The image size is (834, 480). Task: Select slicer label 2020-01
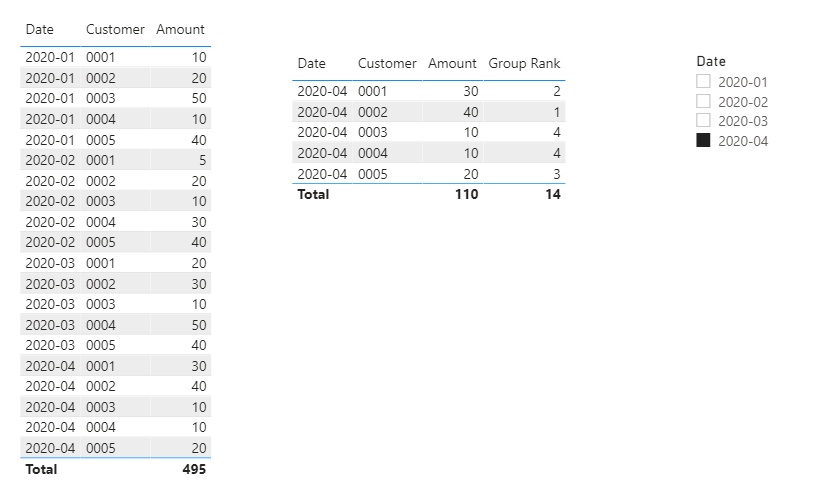tap(743, 82)
